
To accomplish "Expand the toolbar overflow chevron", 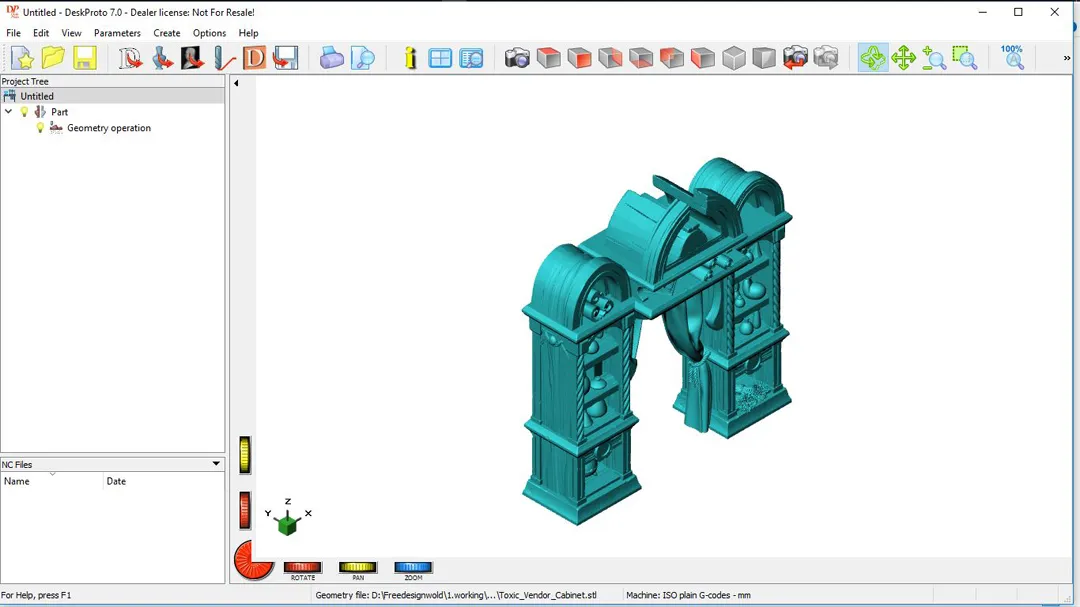I will click(1067, 59).
